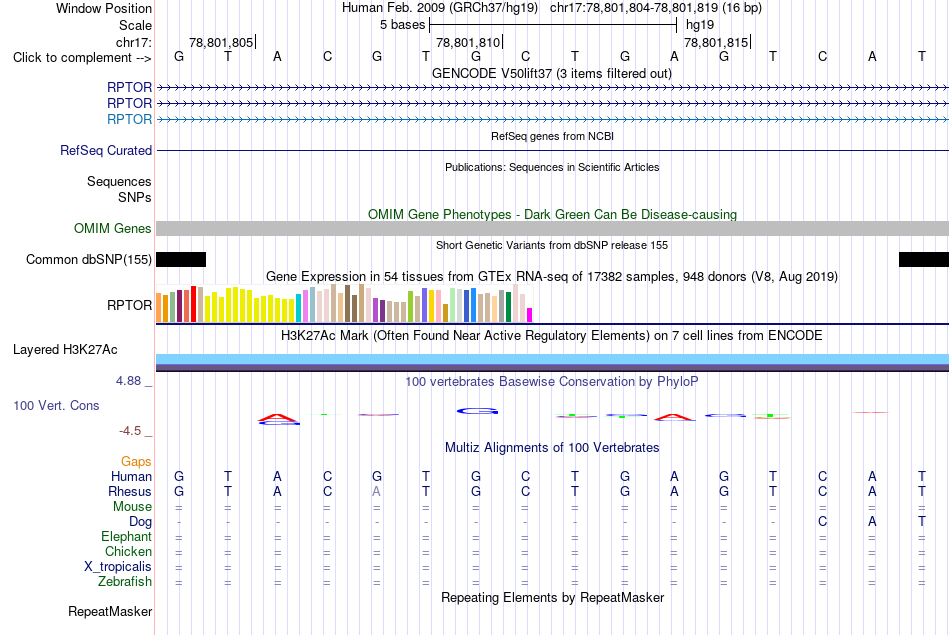Open the GENCODE V50lift37 track title
This screenshot has width=950, height=635.
551,73
